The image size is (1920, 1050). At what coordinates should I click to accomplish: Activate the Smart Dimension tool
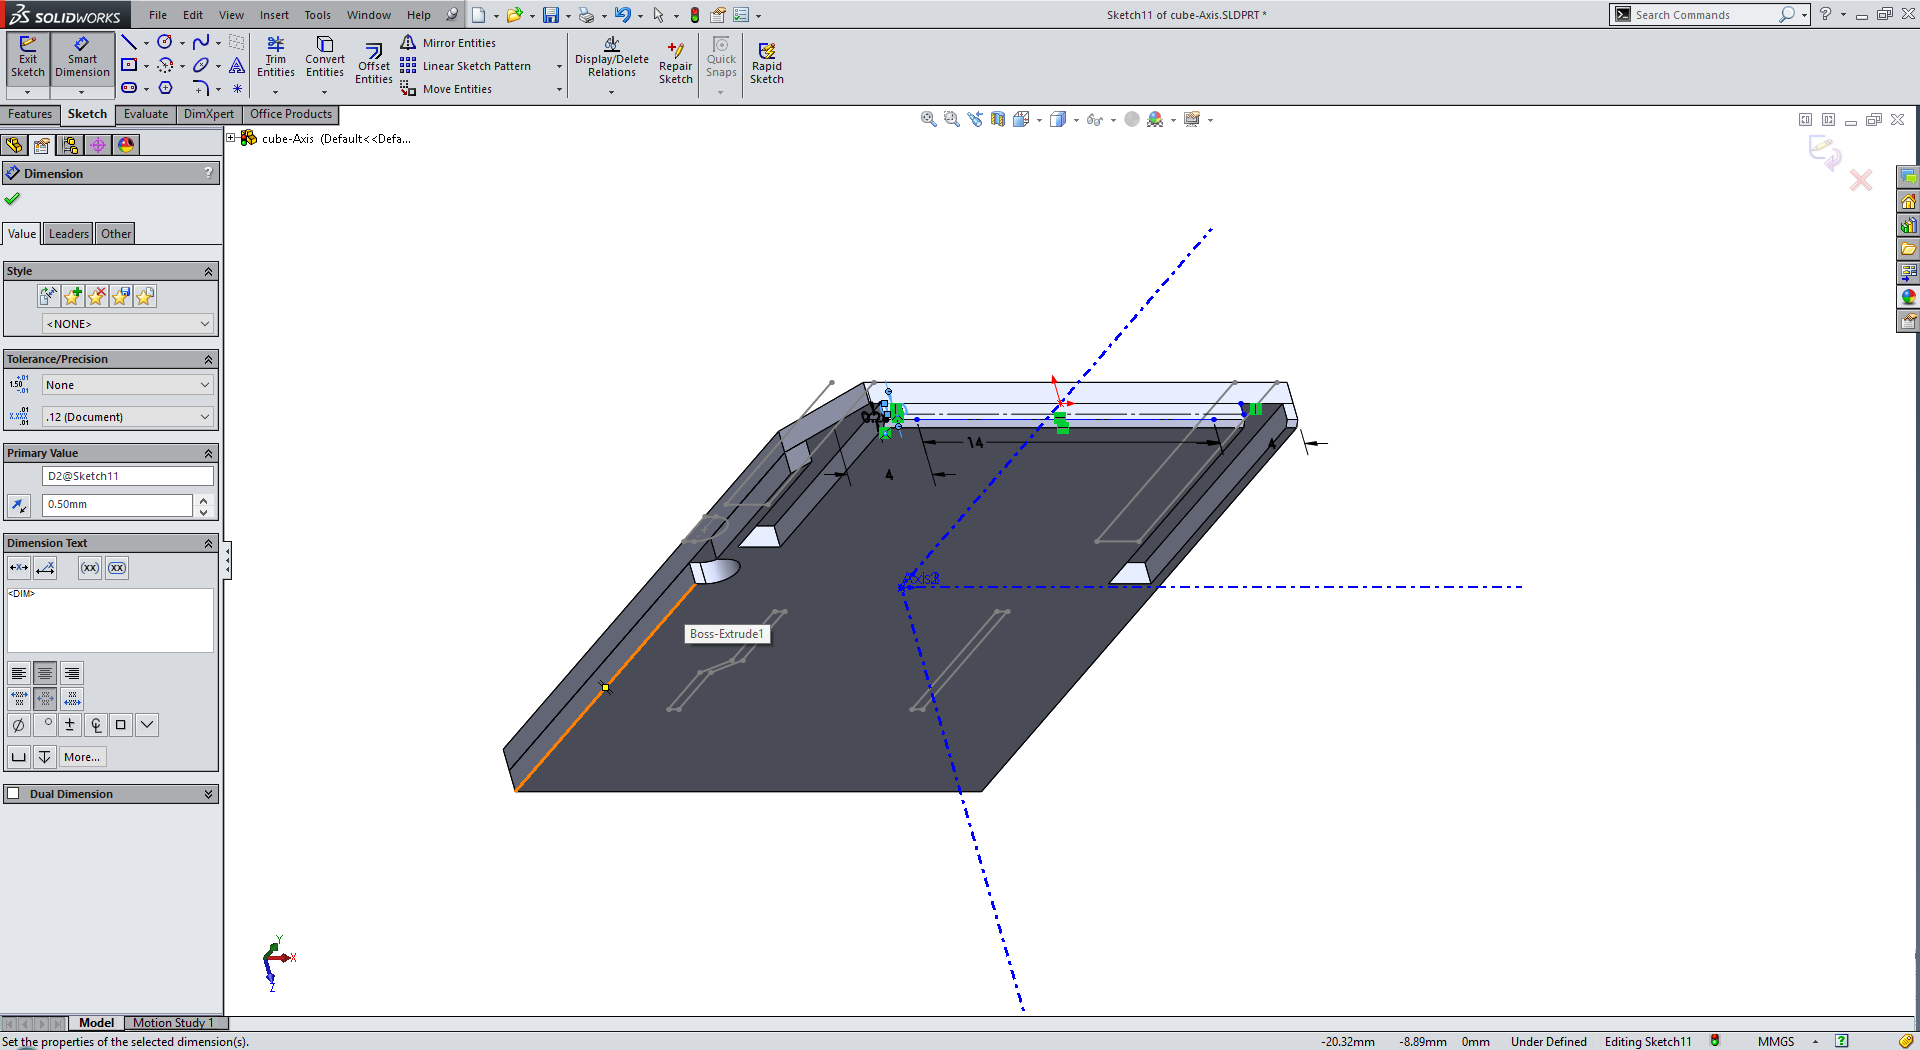click(82, 58)
